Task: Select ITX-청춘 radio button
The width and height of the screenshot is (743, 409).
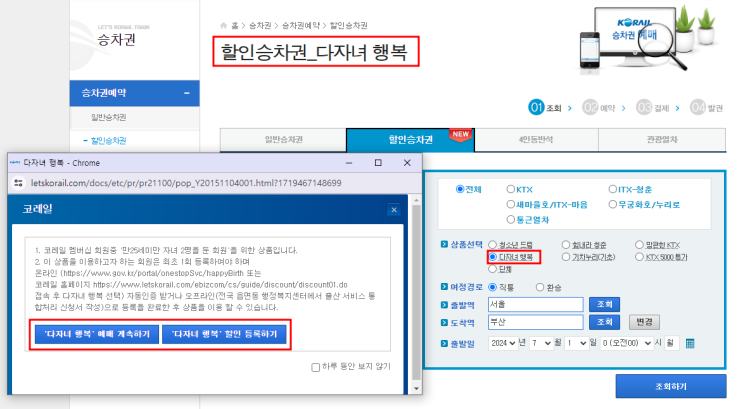Action: click(x=612, y=189)
